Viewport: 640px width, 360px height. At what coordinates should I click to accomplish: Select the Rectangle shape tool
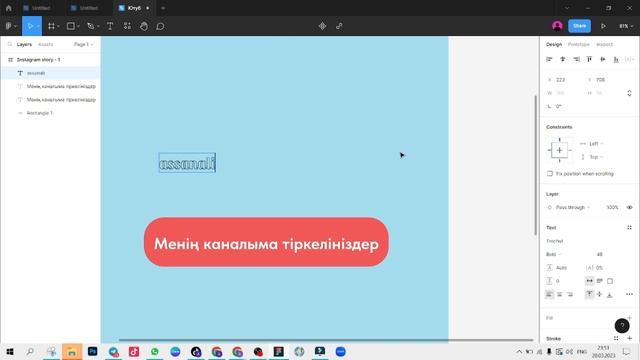click(71, 26)
